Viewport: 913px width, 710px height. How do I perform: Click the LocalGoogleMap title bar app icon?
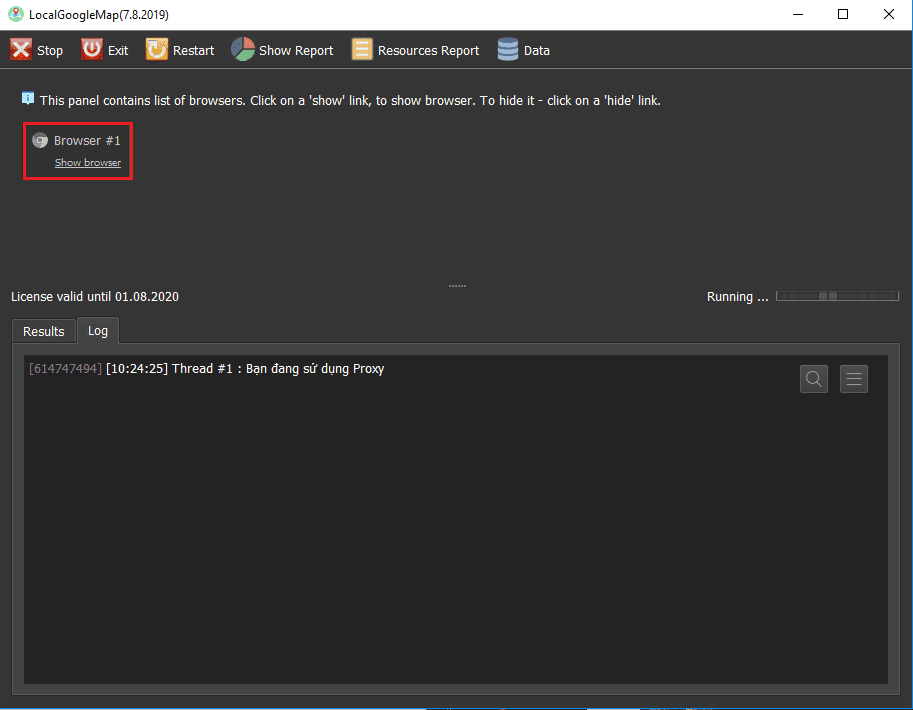15,14
